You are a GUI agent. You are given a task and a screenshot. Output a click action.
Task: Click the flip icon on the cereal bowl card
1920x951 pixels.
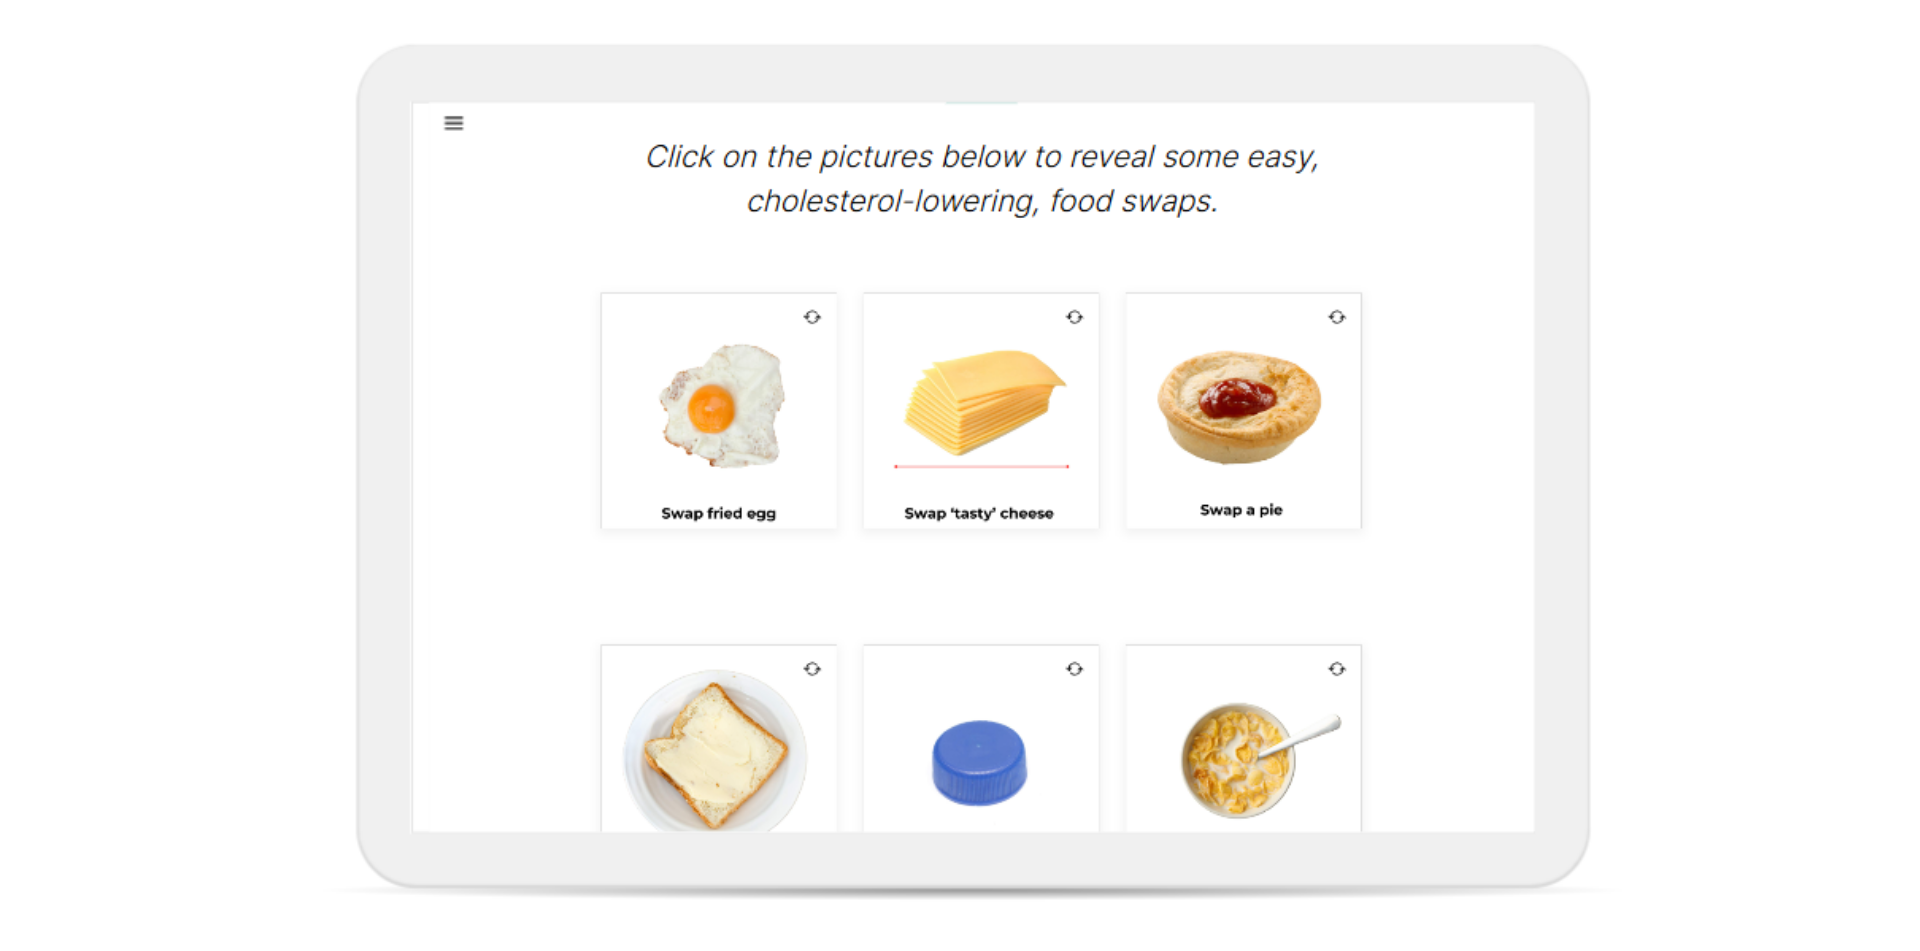pos(1337,669)
